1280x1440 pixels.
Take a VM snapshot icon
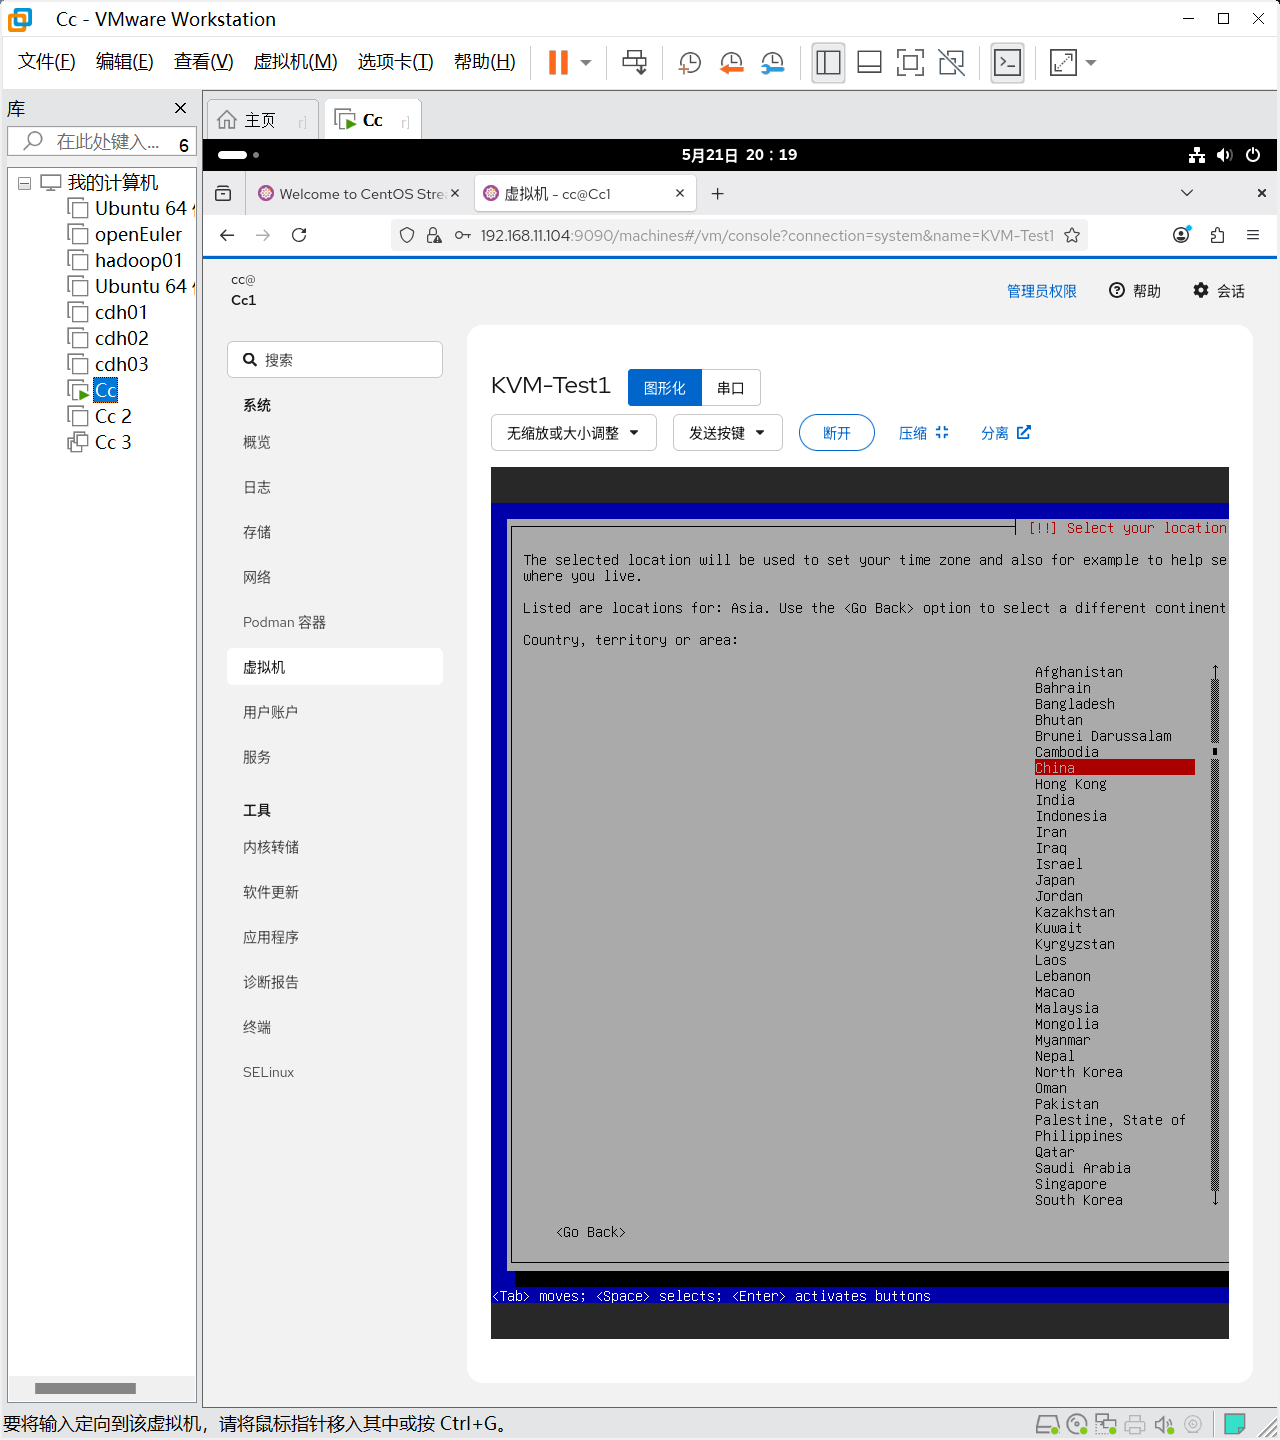point(690,62)
